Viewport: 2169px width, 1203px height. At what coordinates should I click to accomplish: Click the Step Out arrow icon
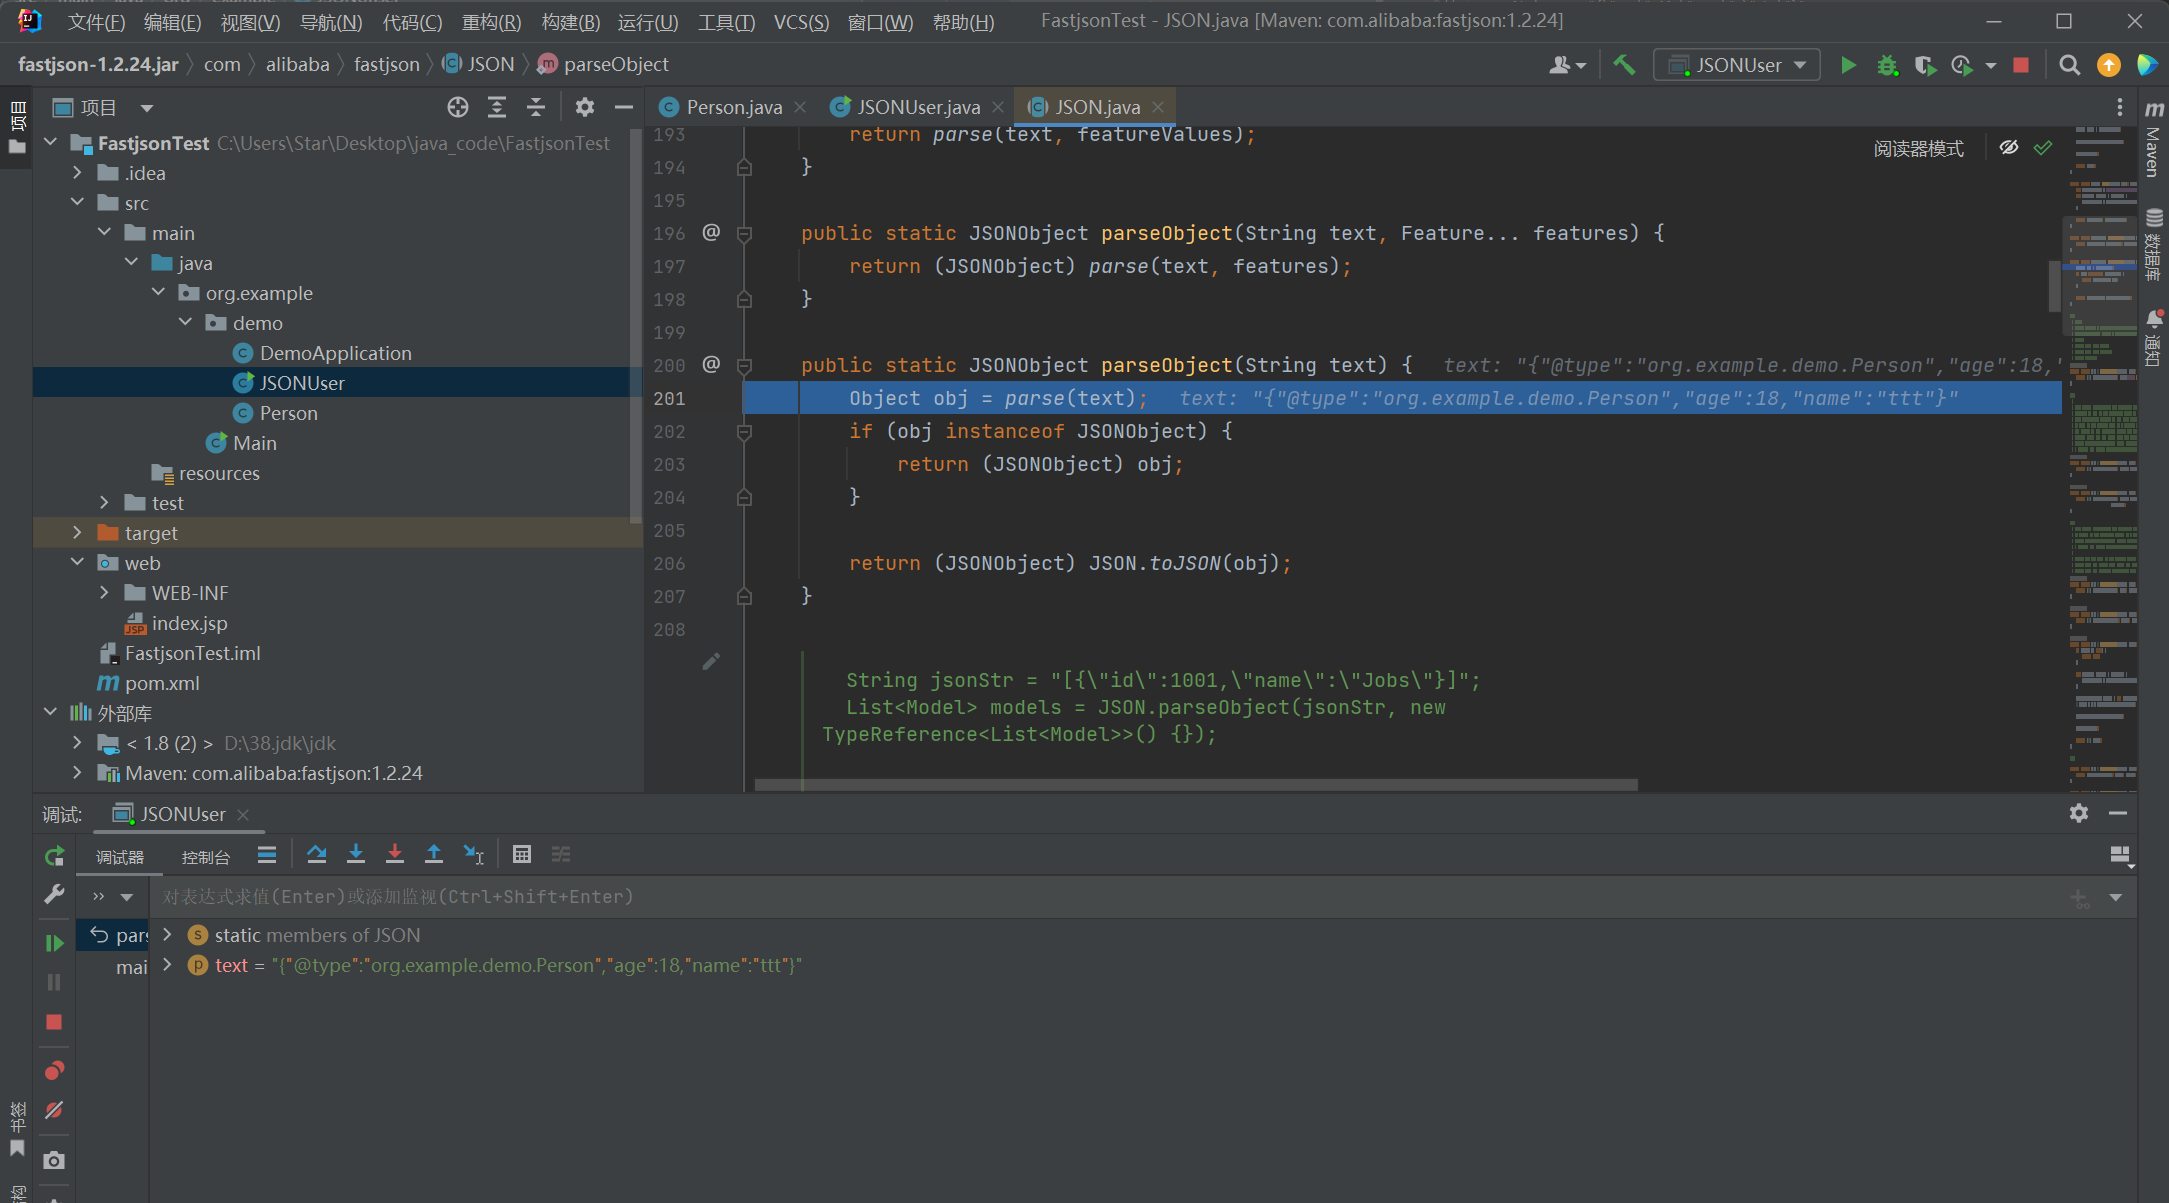(x=433, y=854)
